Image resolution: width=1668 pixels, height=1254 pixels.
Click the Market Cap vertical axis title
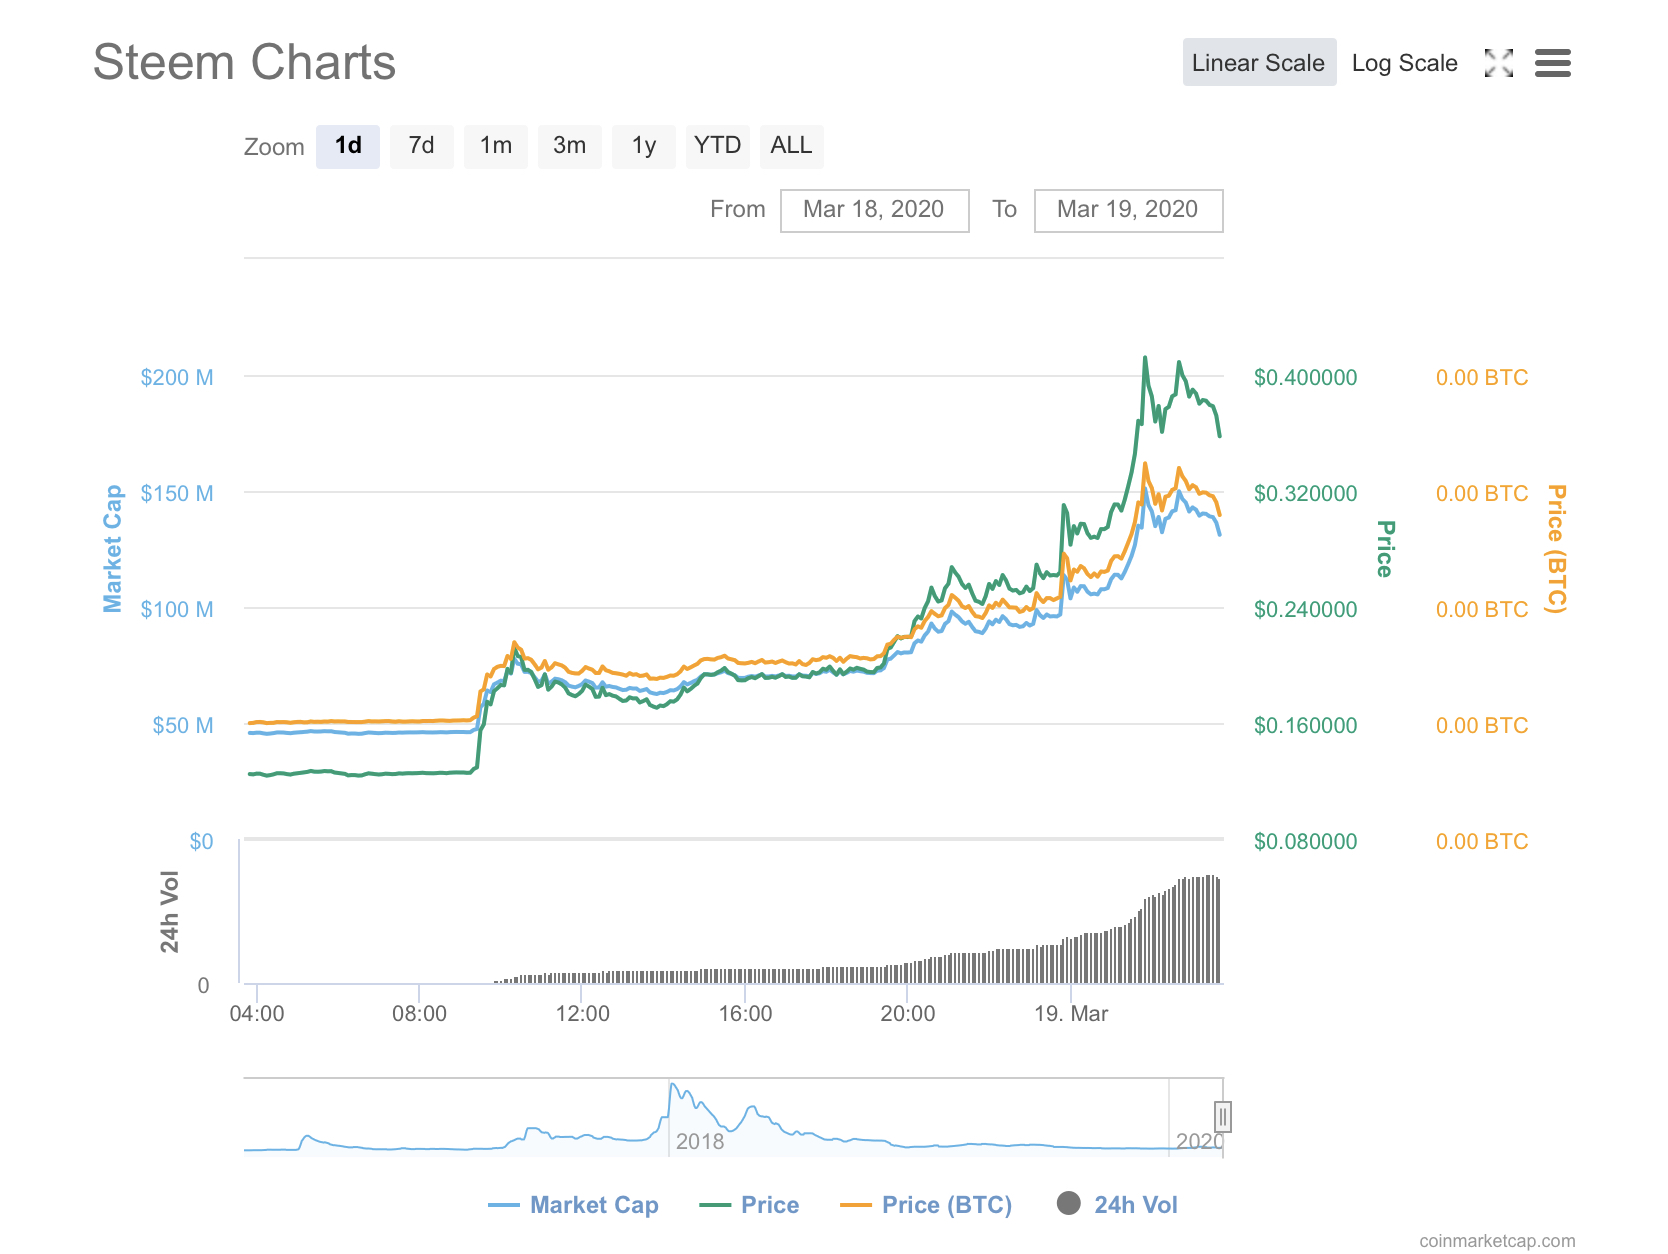113,548
